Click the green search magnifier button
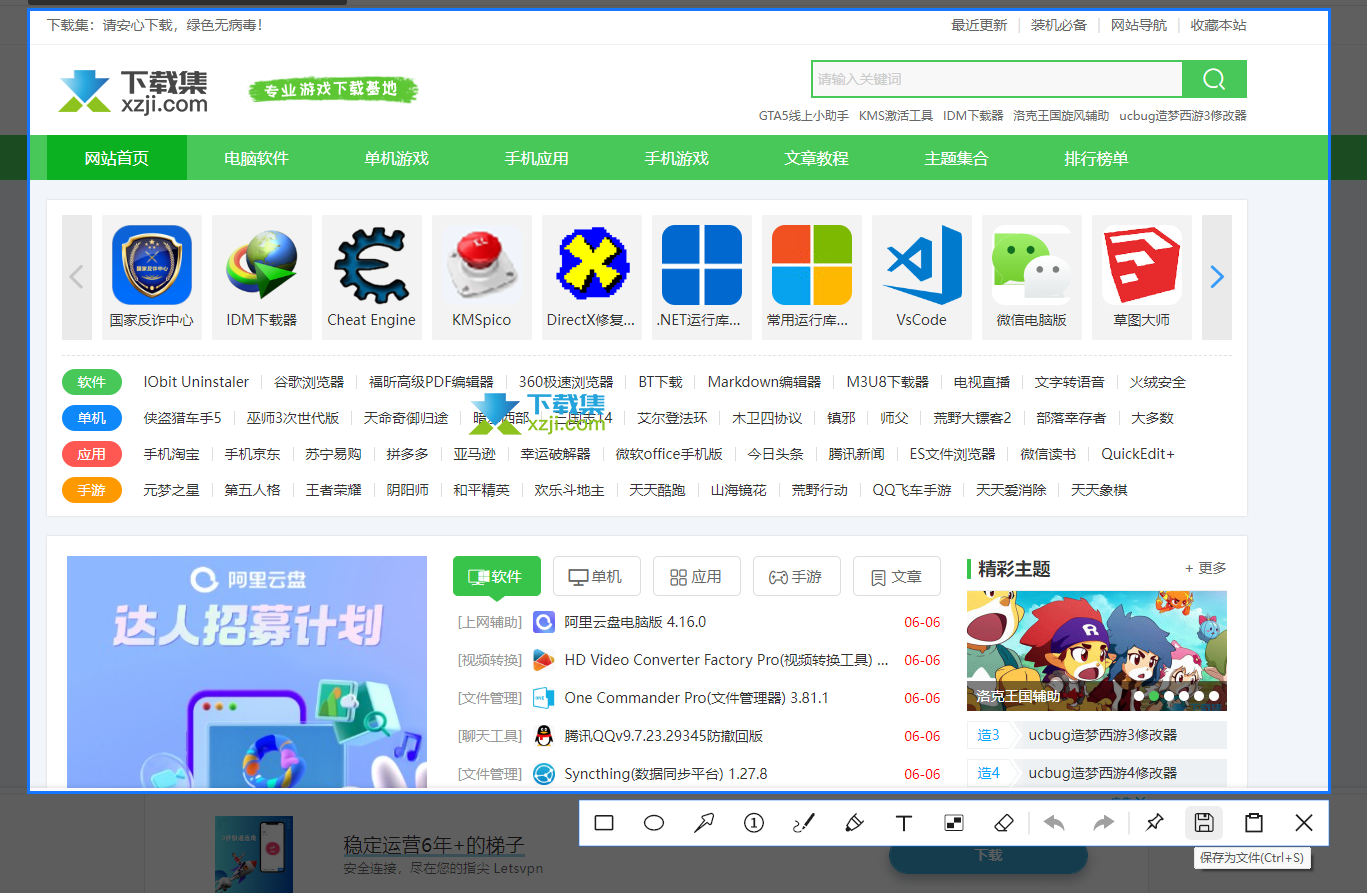 pos(1214,79)
